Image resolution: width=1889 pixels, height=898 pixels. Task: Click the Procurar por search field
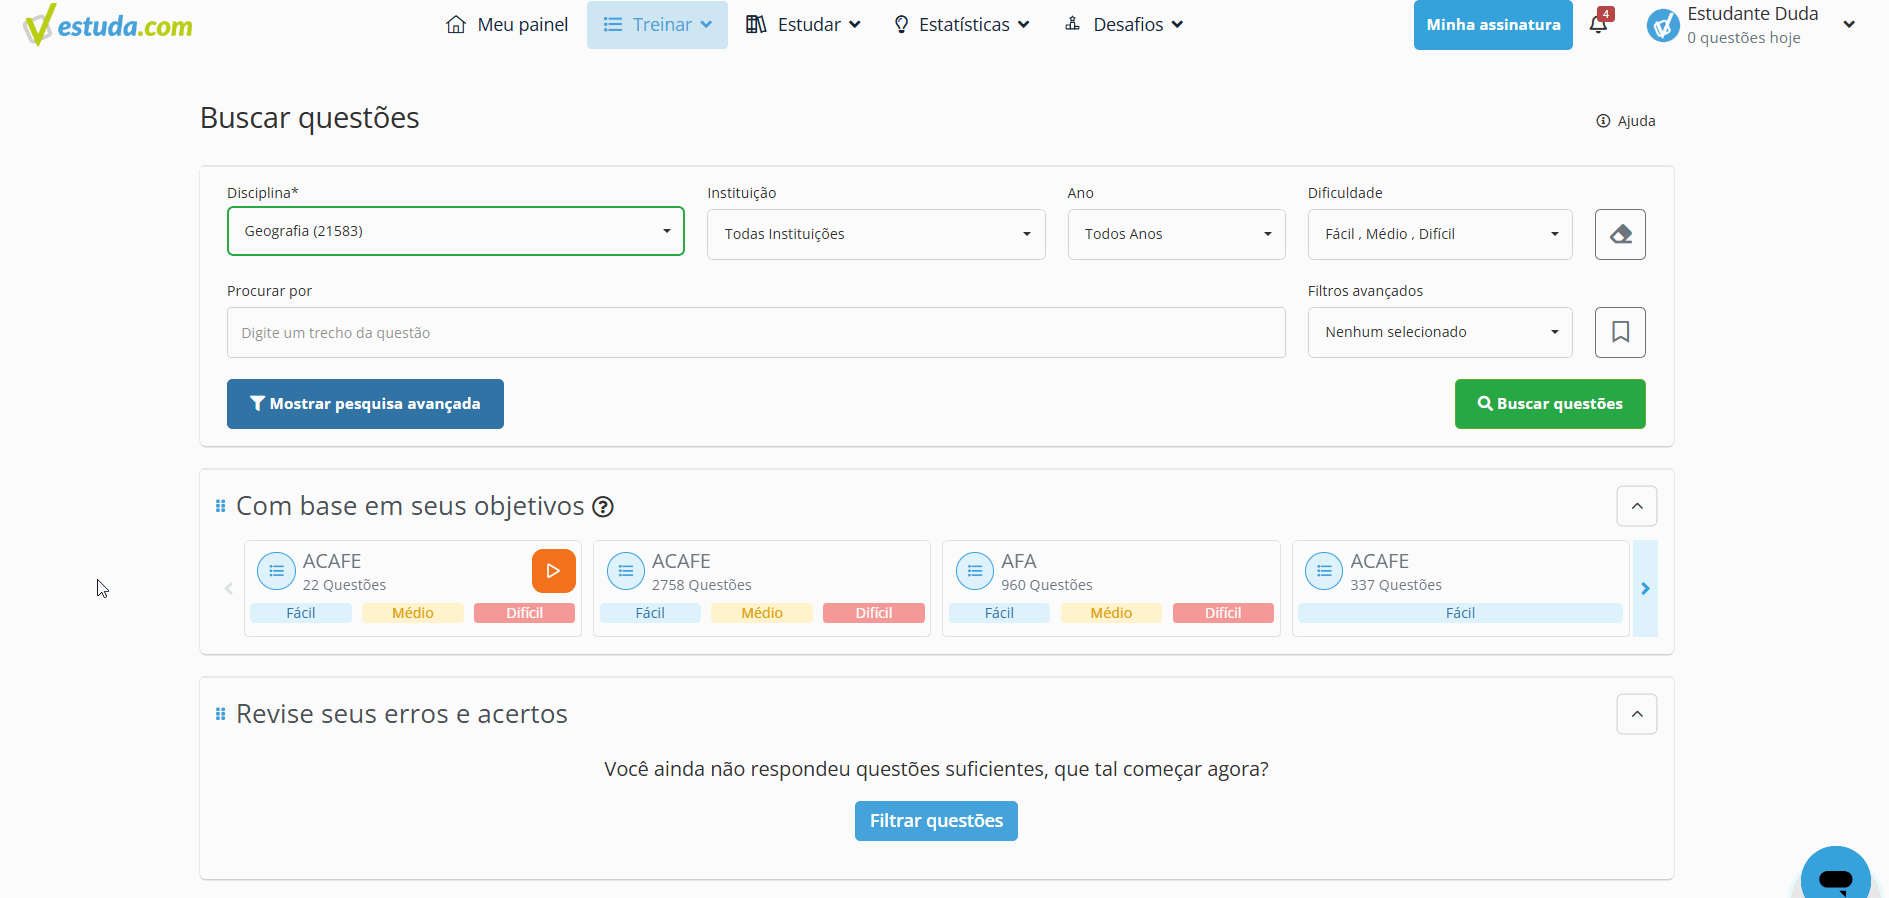[x=756, y=333]
